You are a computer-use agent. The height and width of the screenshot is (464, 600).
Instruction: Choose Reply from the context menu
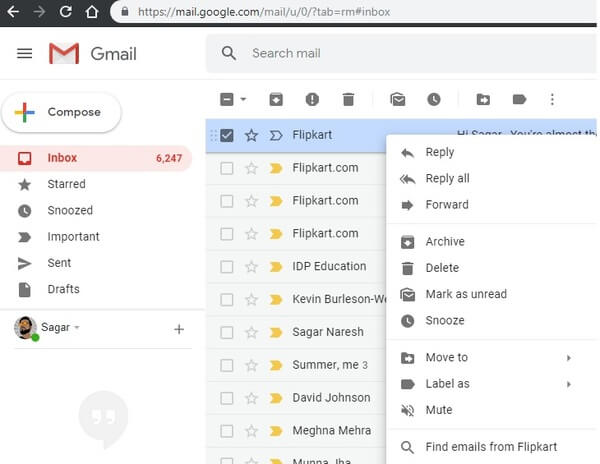(x=492, y=153)
